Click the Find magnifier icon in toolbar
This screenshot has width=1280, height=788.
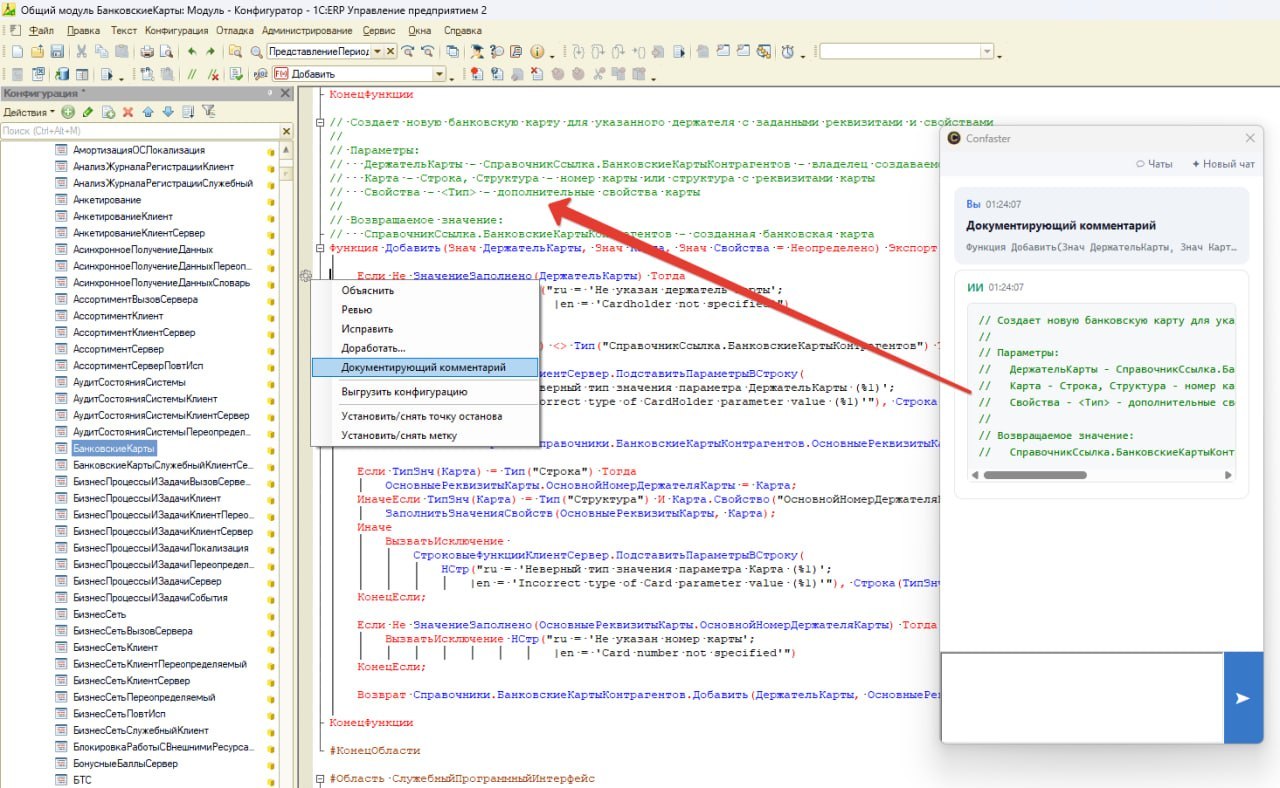click(256, 51)
